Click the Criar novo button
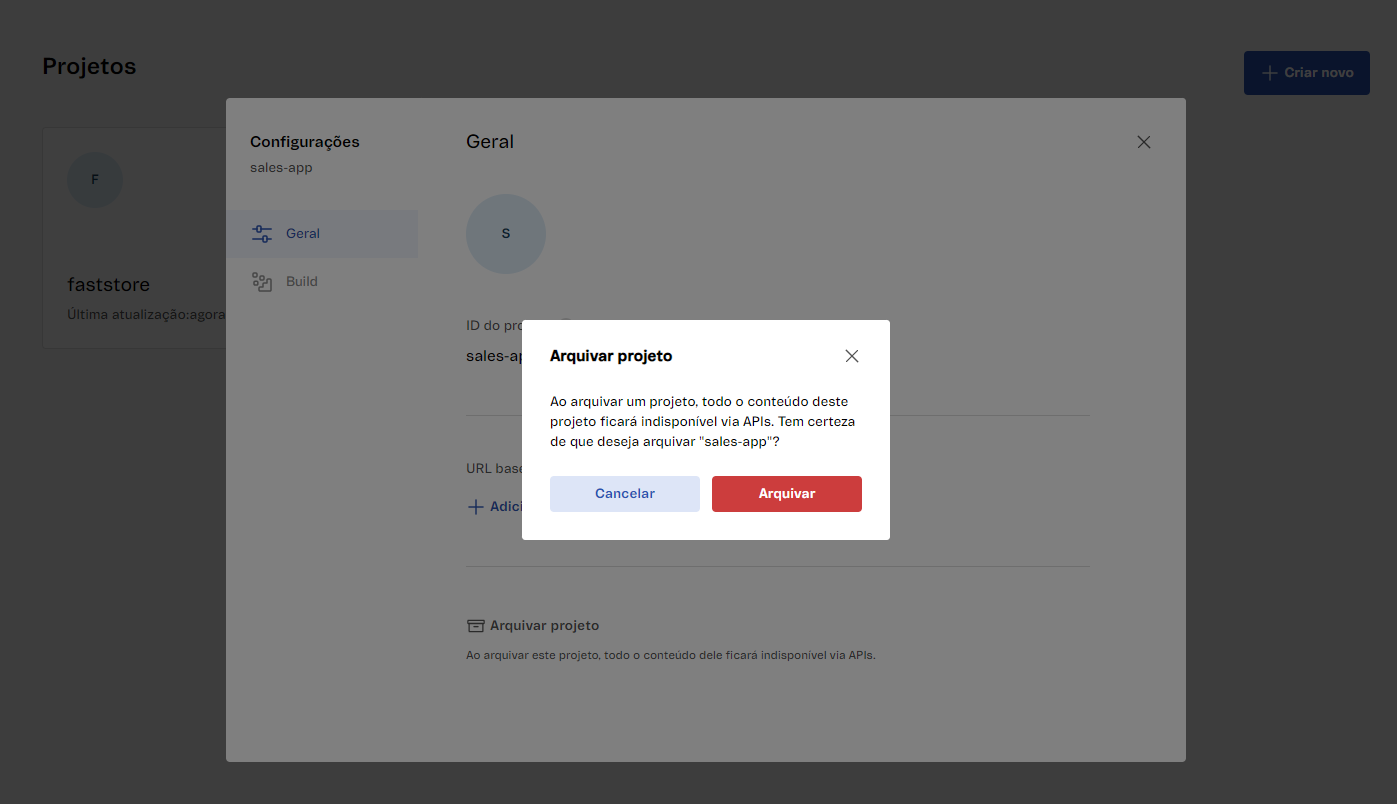 pyautogui.click(x=1306, y=73)
